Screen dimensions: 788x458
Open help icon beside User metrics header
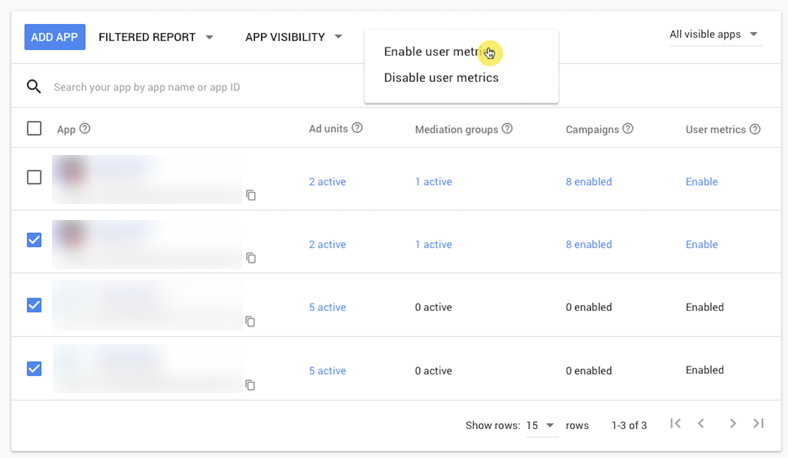click(x=755, y=129)
